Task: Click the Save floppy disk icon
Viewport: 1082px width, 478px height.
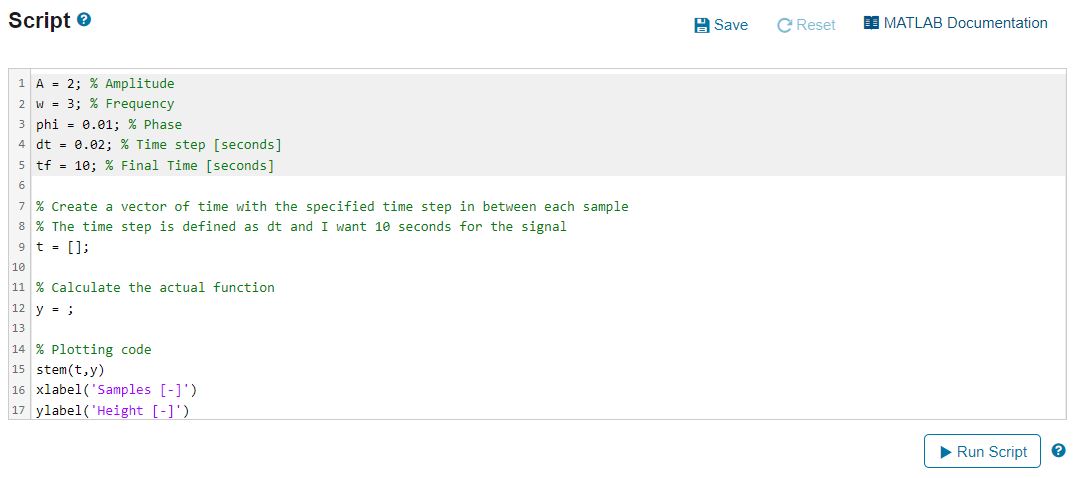Action: tap(702, 26)
